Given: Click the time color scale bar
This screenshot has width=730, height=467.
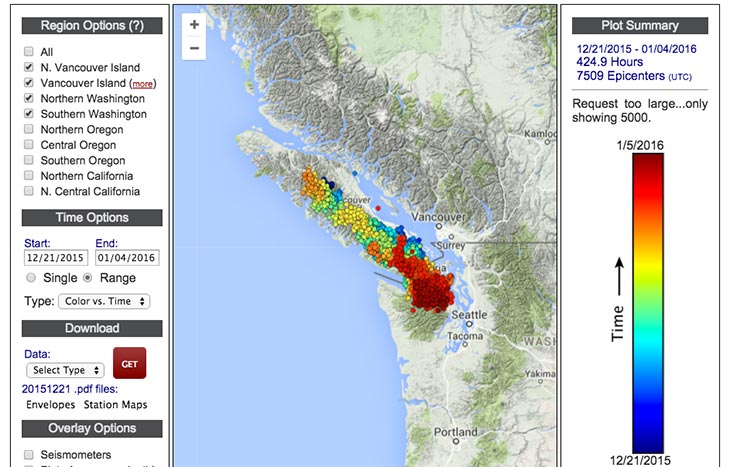Looking at the screenshot, I should click(648, 303).
